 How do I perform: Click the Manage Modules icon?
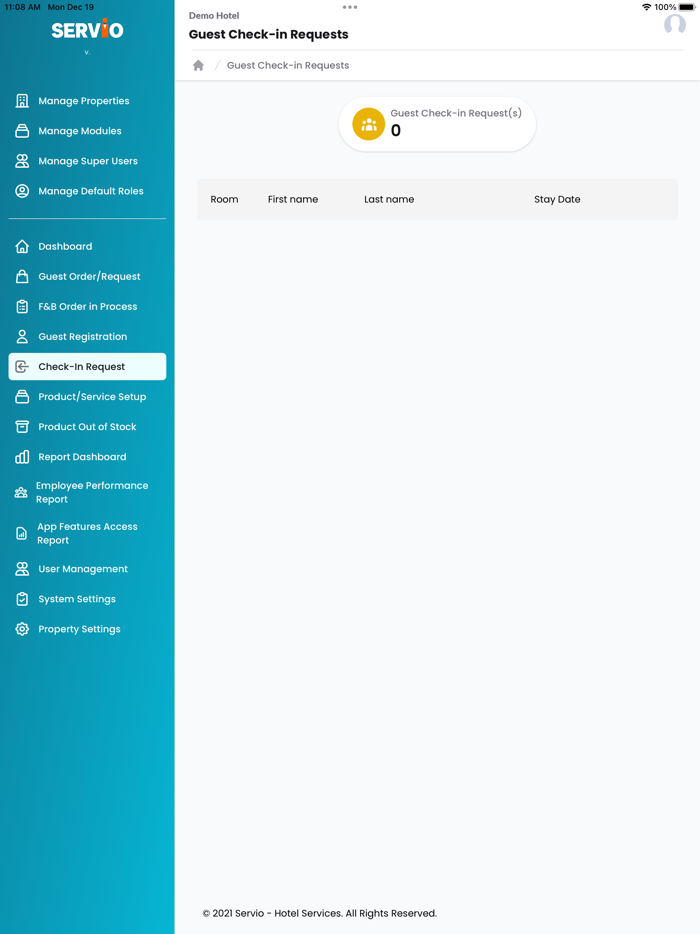[22, 131]
